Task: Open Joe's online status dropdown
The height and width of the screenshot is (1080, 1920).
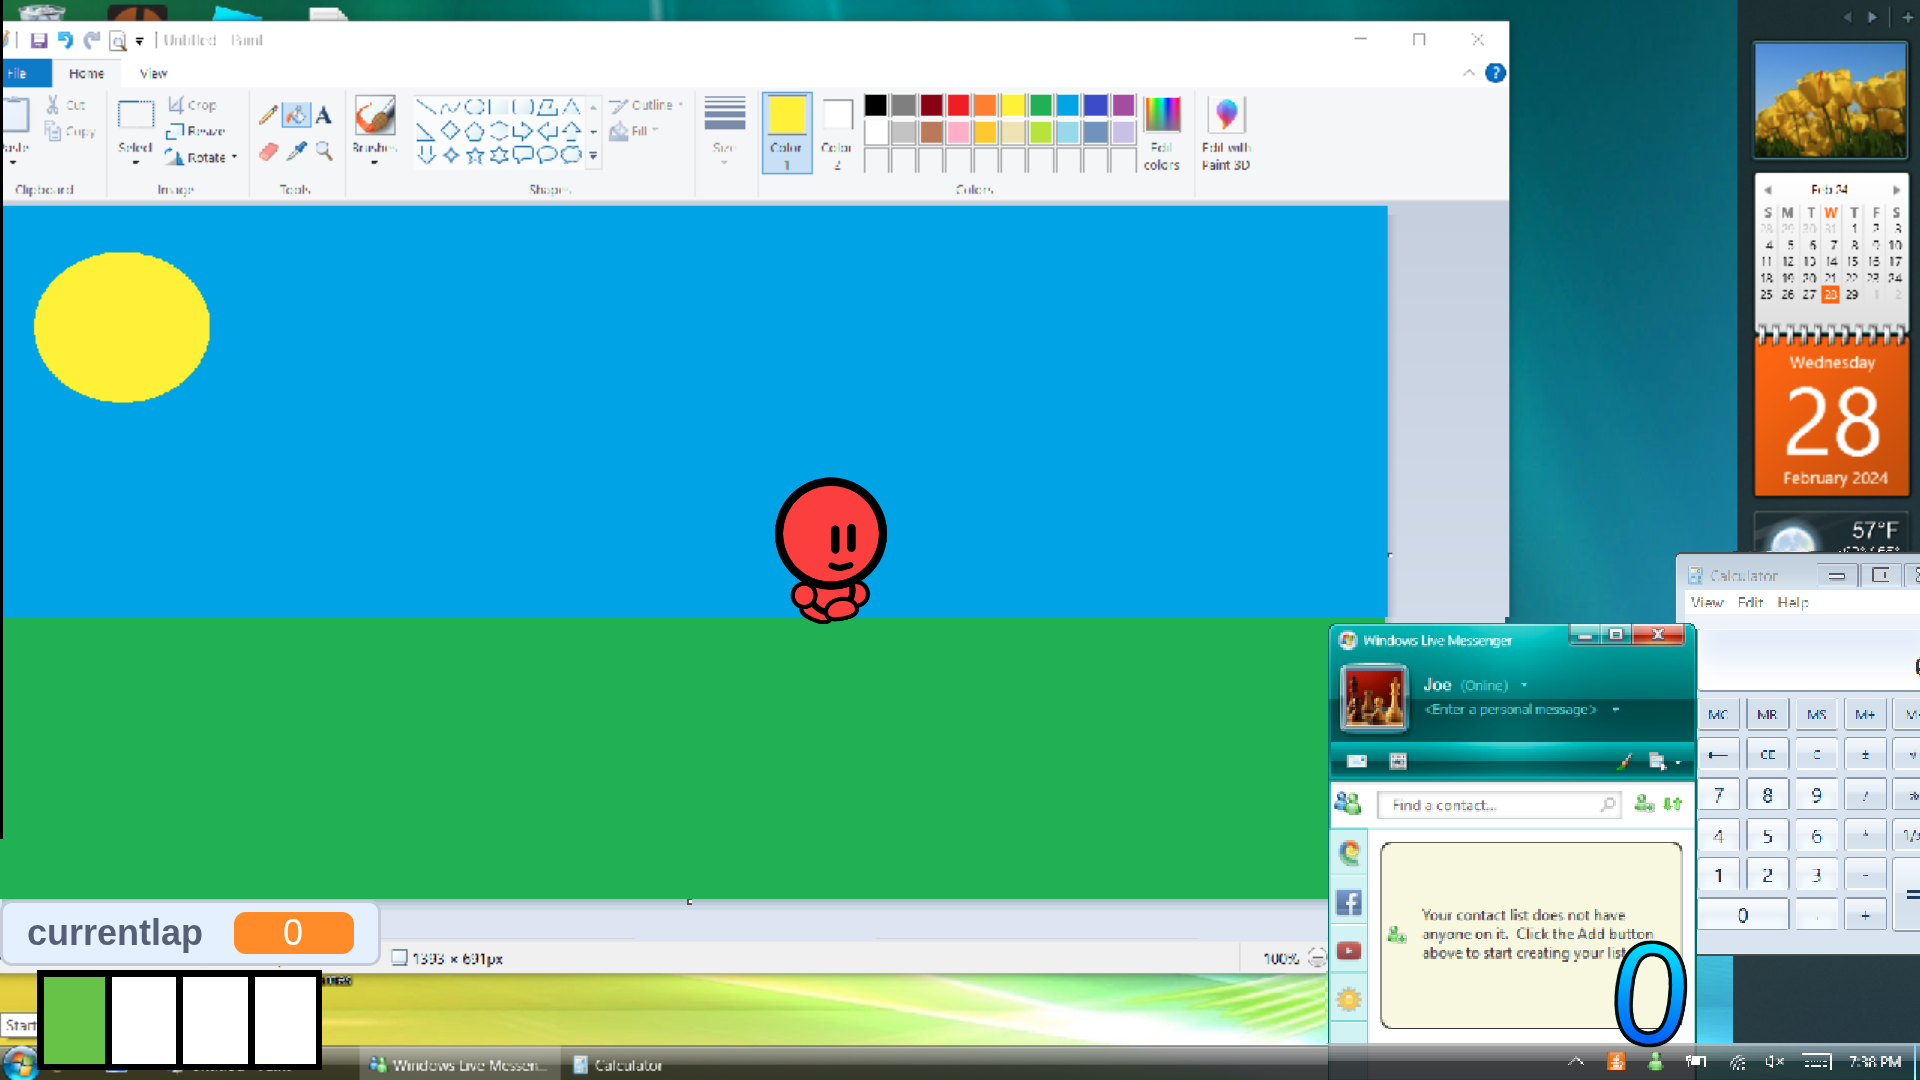Action: pos(1524,685)
